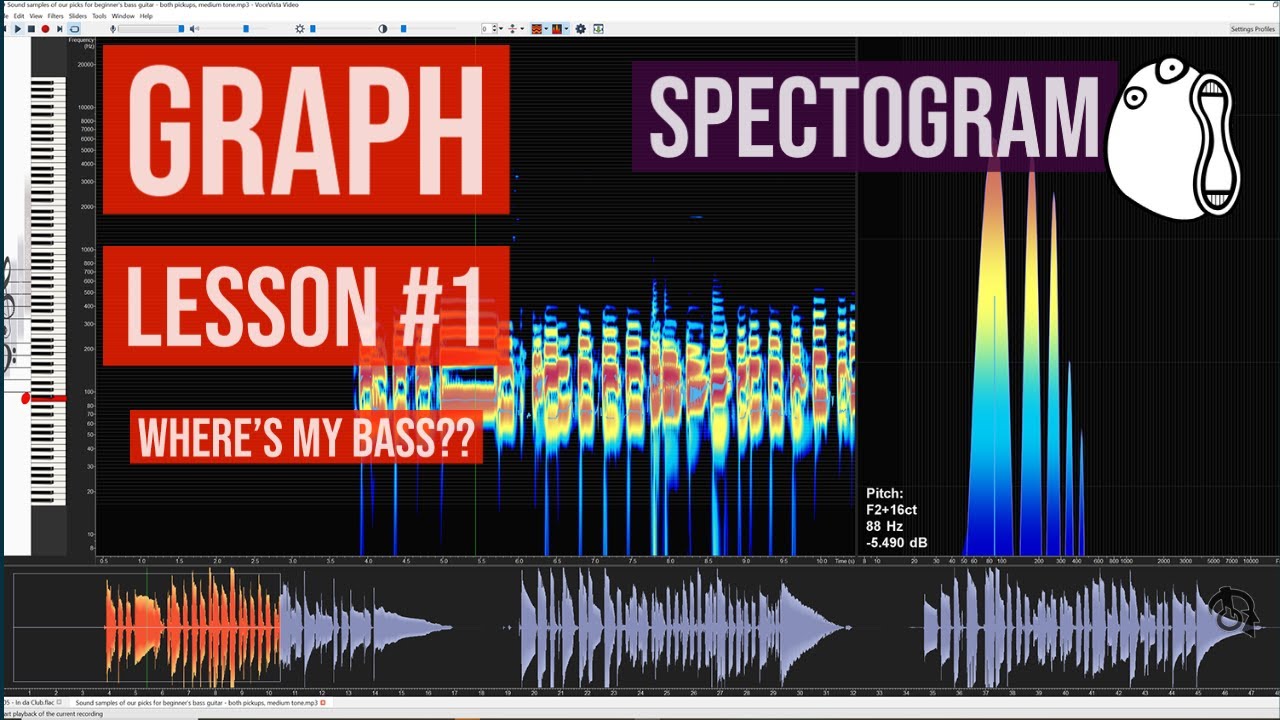Click the 'F2+16ct' pitch note value

pos(891,510)
